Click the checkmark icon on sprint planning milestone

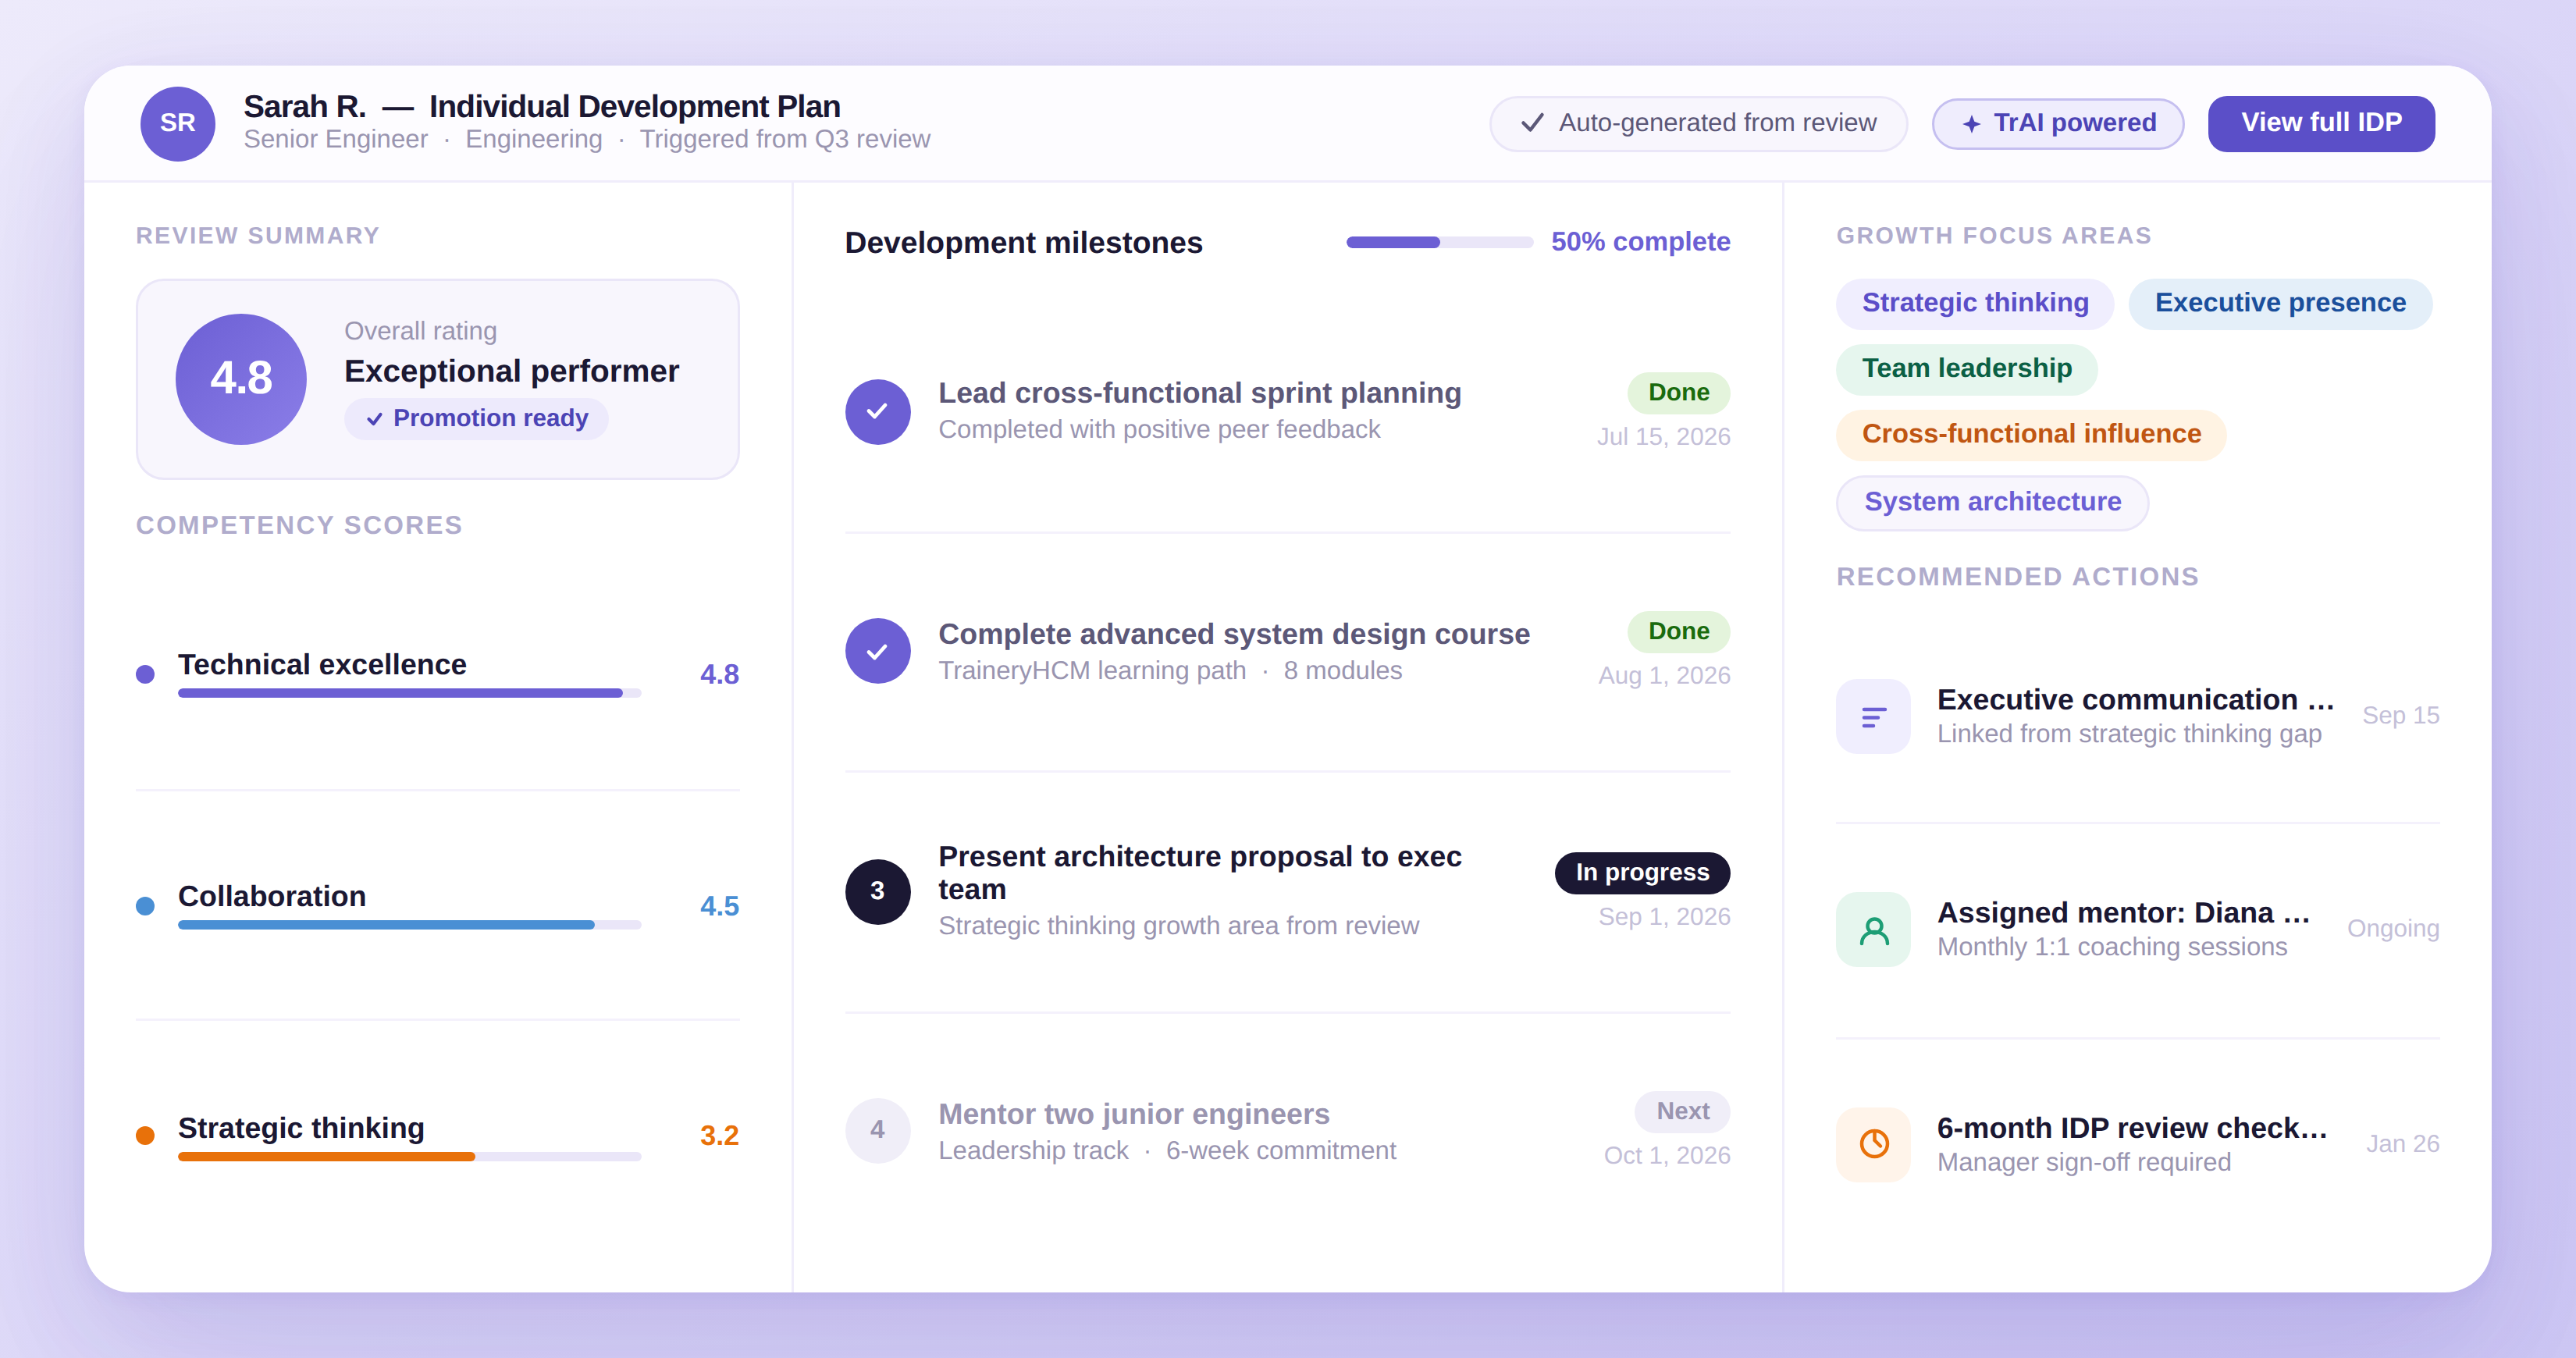click(877, 411)
